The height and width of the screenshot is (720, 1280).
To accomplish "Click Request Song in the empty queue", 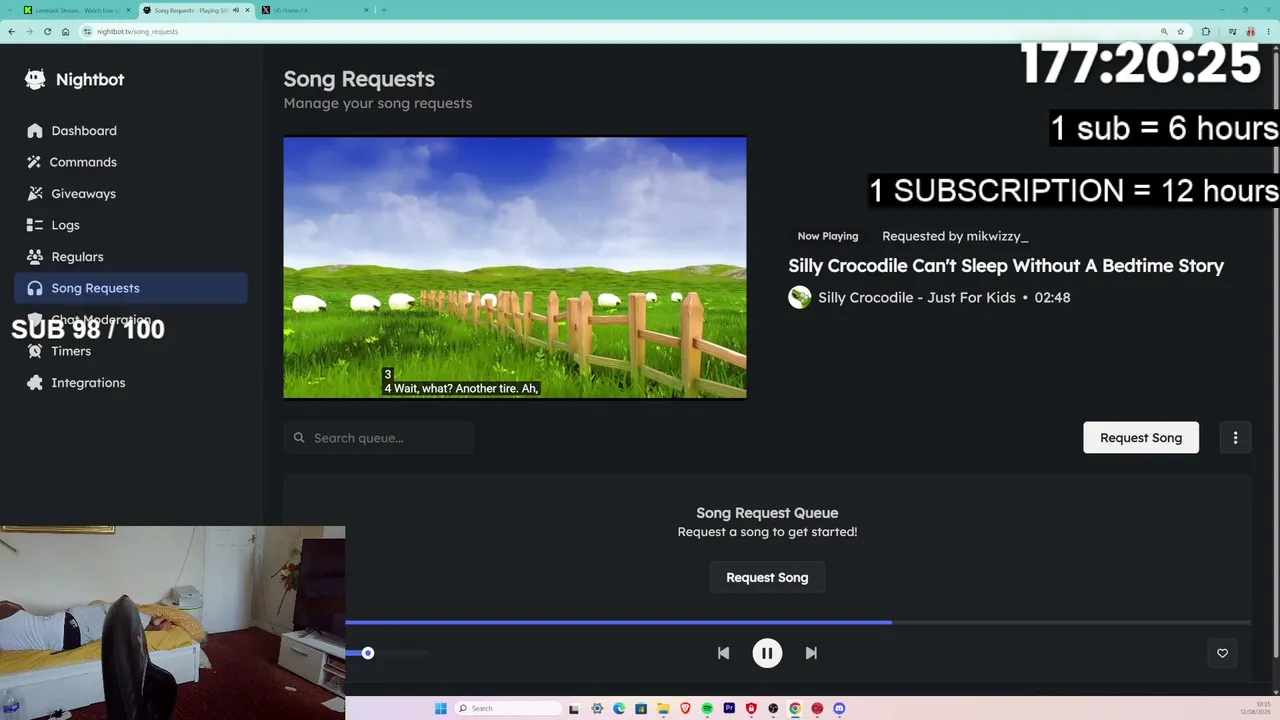I will click(767, 577).
